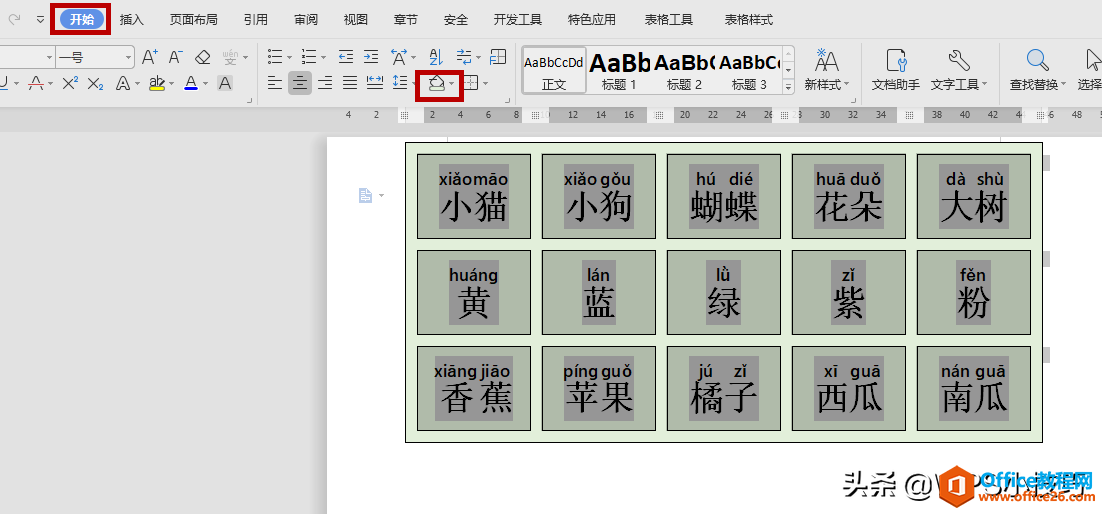
Task: Click the yellow text highlight color button
Action: (x=156, y=84)
